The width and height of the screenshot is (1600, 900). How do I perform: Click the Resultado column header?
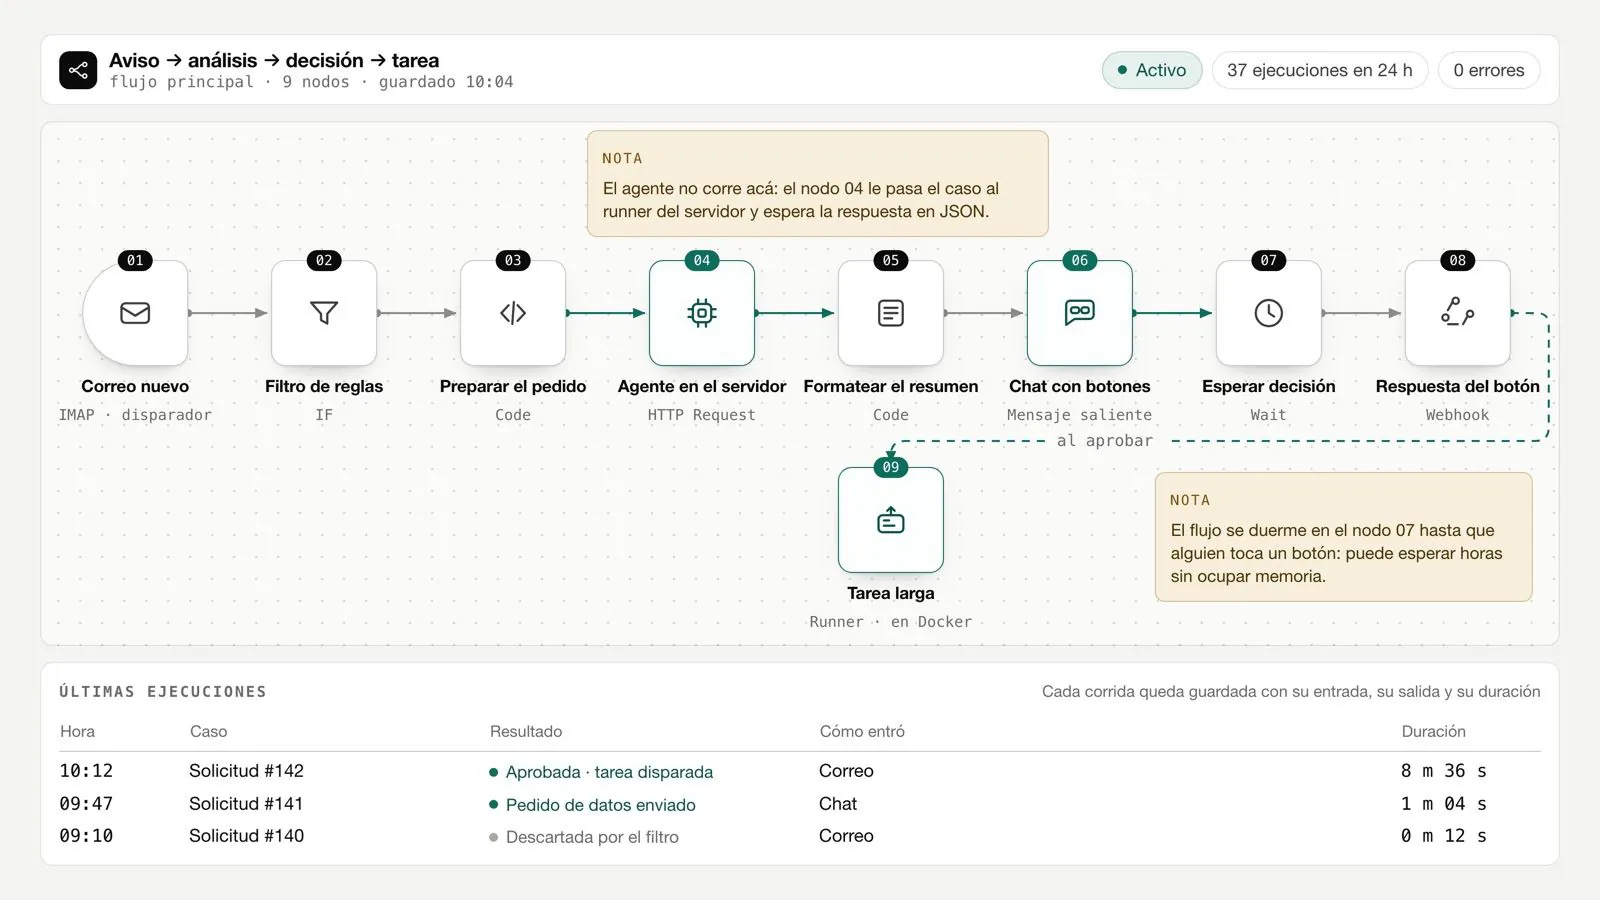[x=526, y=731]
